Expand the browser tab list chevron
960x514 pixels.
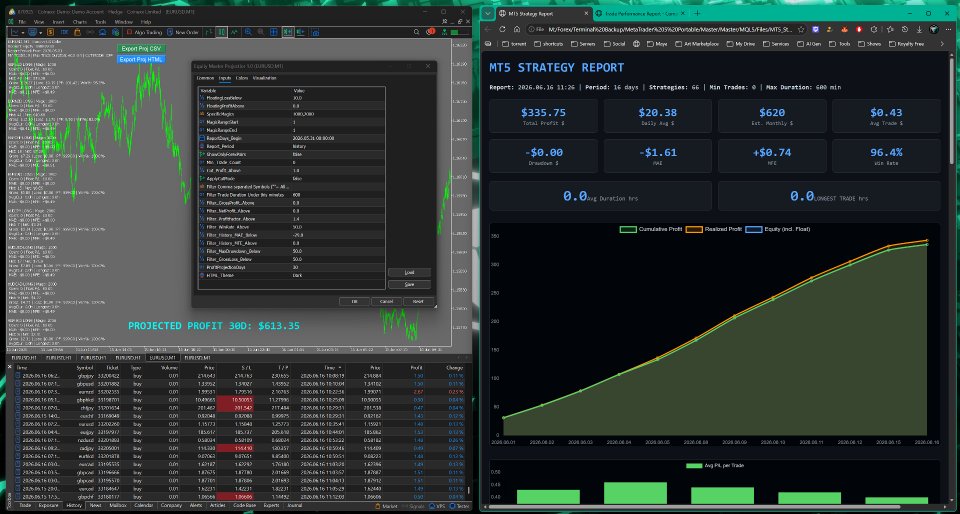pyautogui.click(x=487, y=13)
